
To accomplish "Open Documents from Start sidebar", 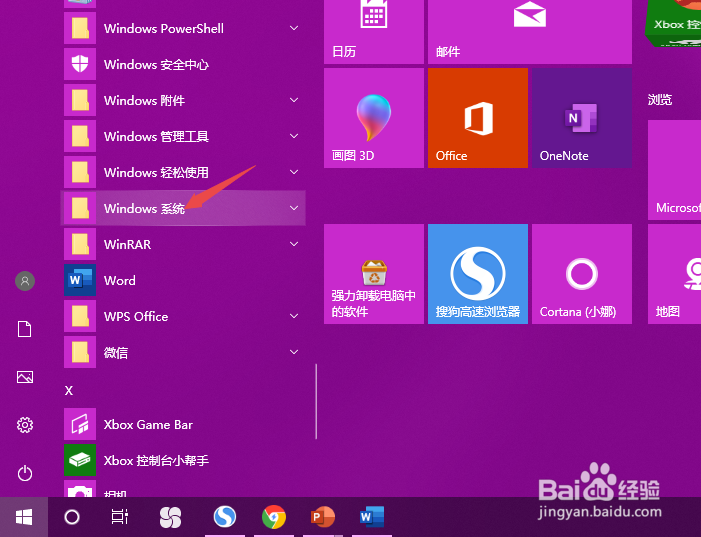I will click(25, 329).
